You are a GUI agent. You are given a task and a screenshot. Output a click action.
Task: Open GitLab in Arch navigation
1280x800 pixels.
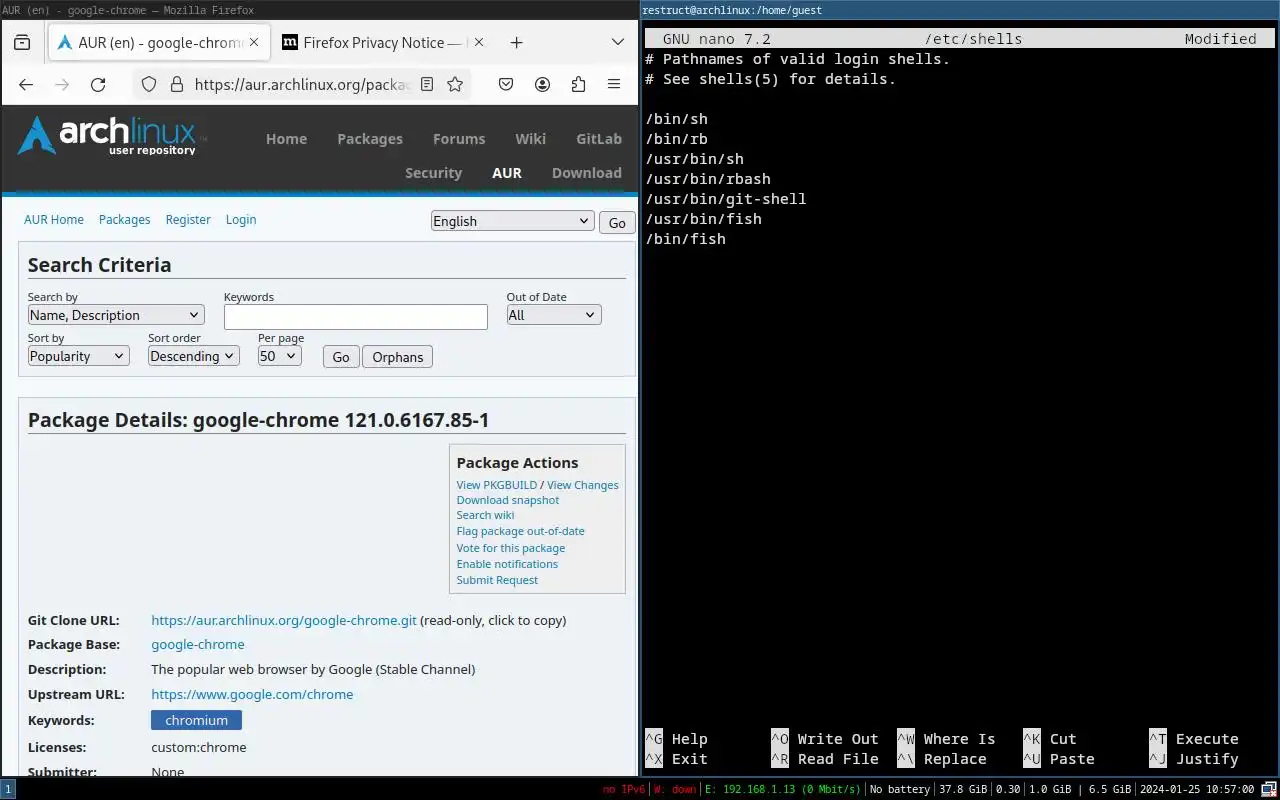point(599,139)
